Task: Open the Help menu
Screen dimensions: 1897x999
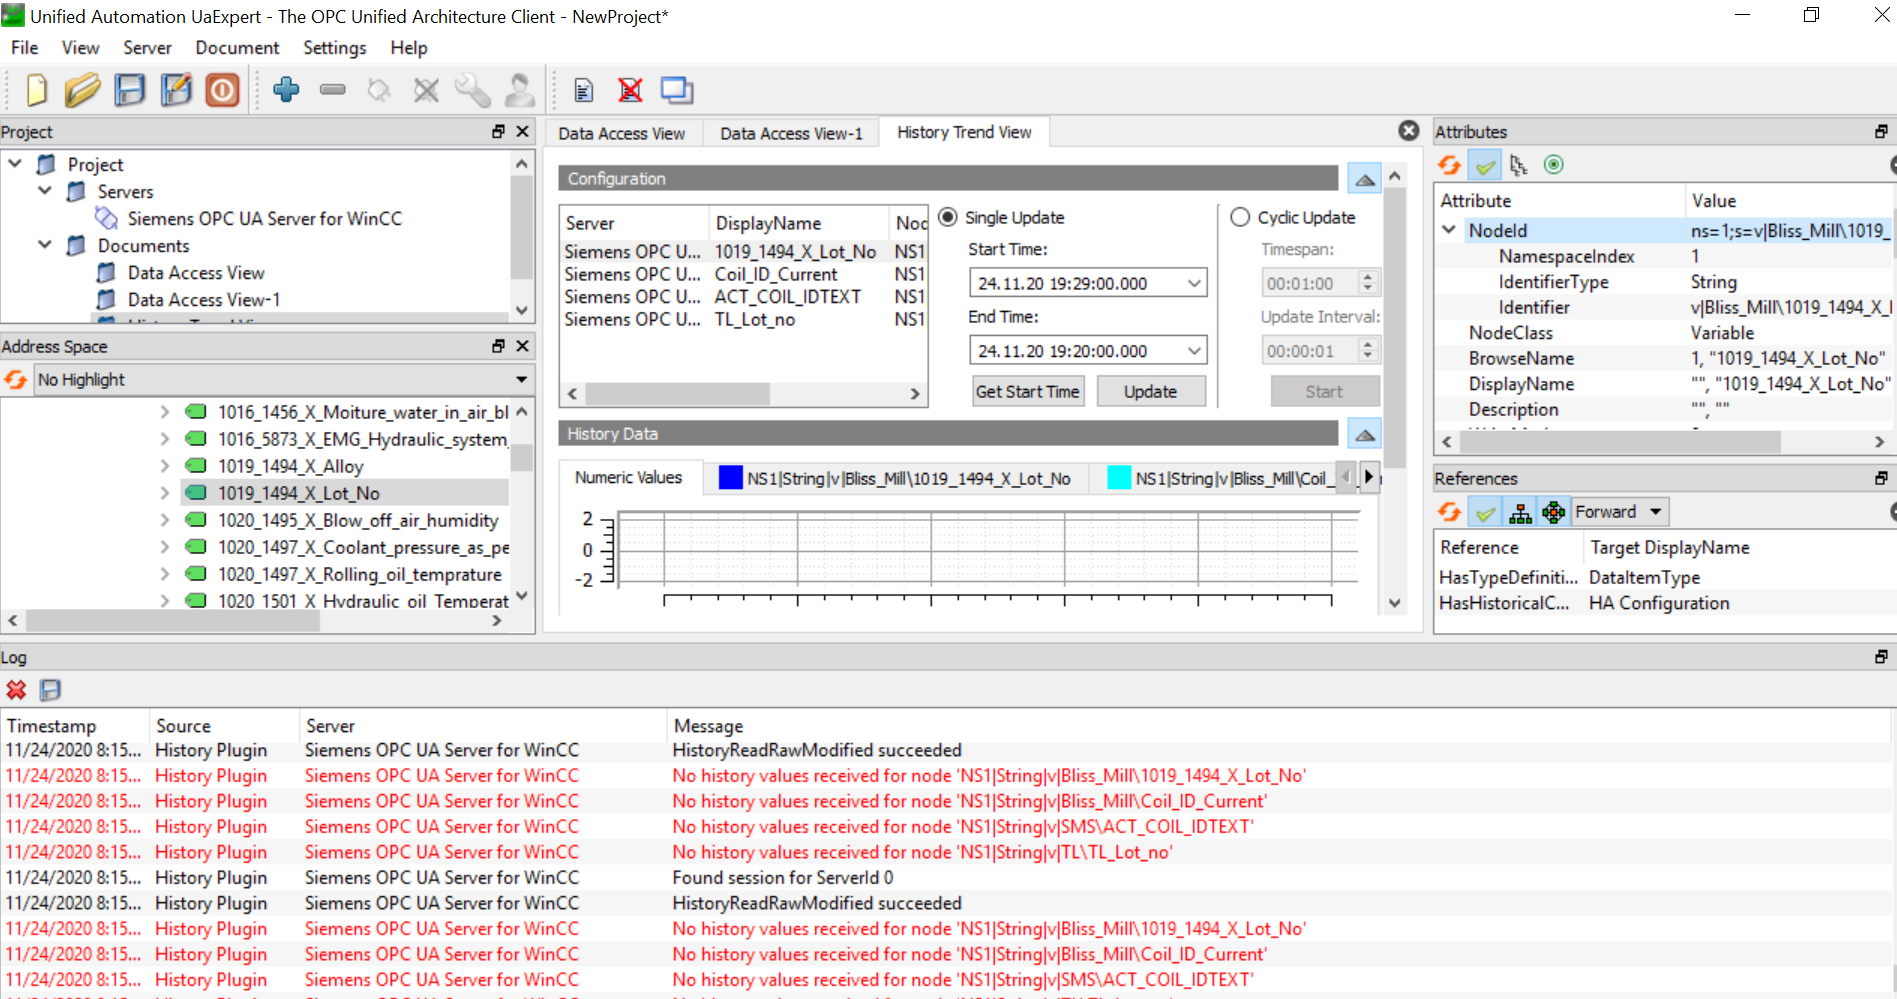Action: coord(408,48)
